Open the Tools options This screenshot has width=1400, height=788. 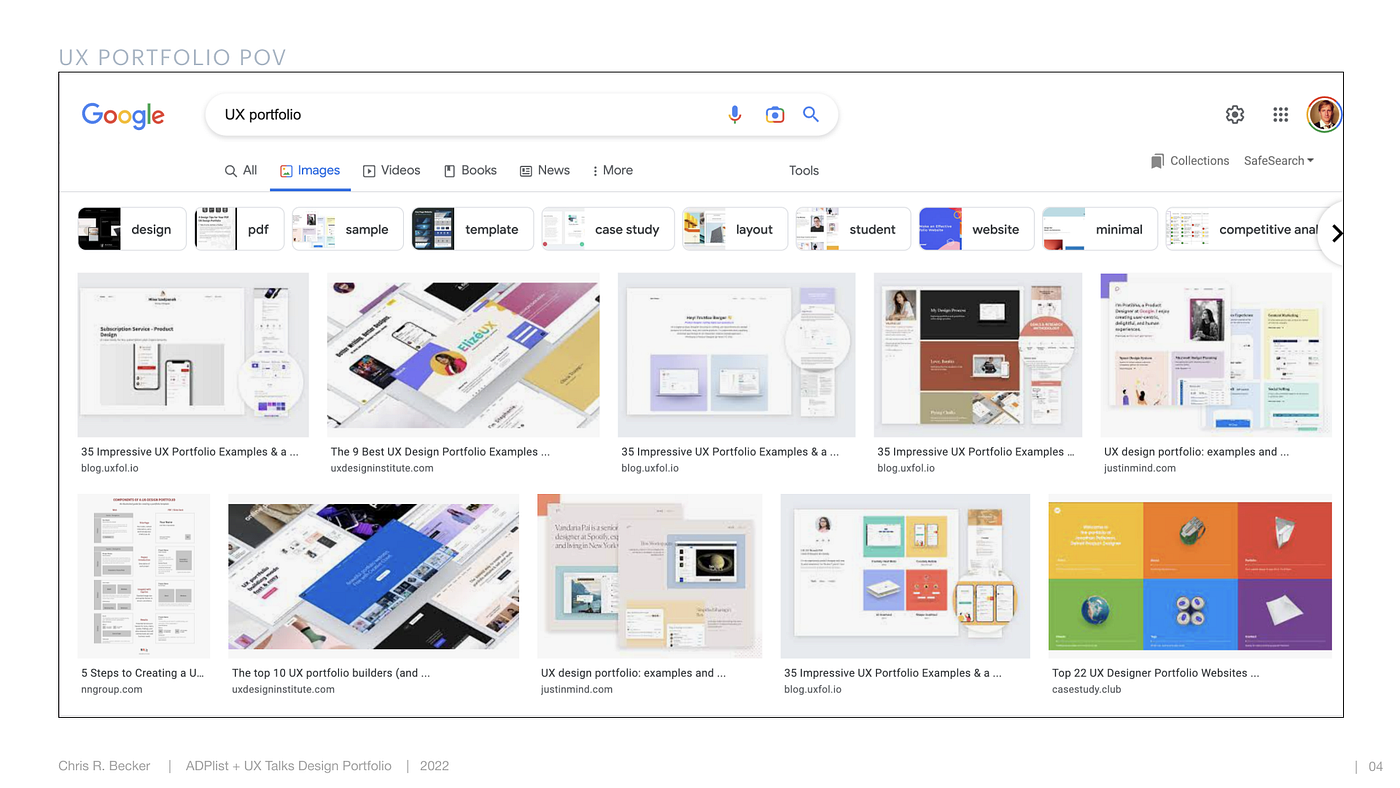[803, 170]
